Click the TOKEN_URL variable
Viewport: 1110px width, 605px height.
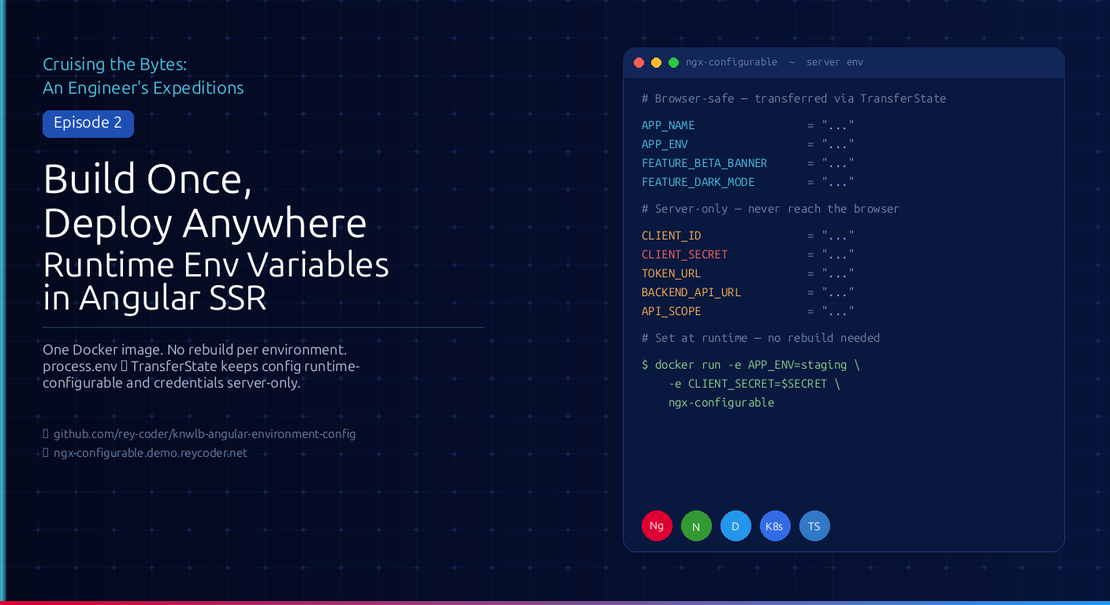tap(671, 274)
